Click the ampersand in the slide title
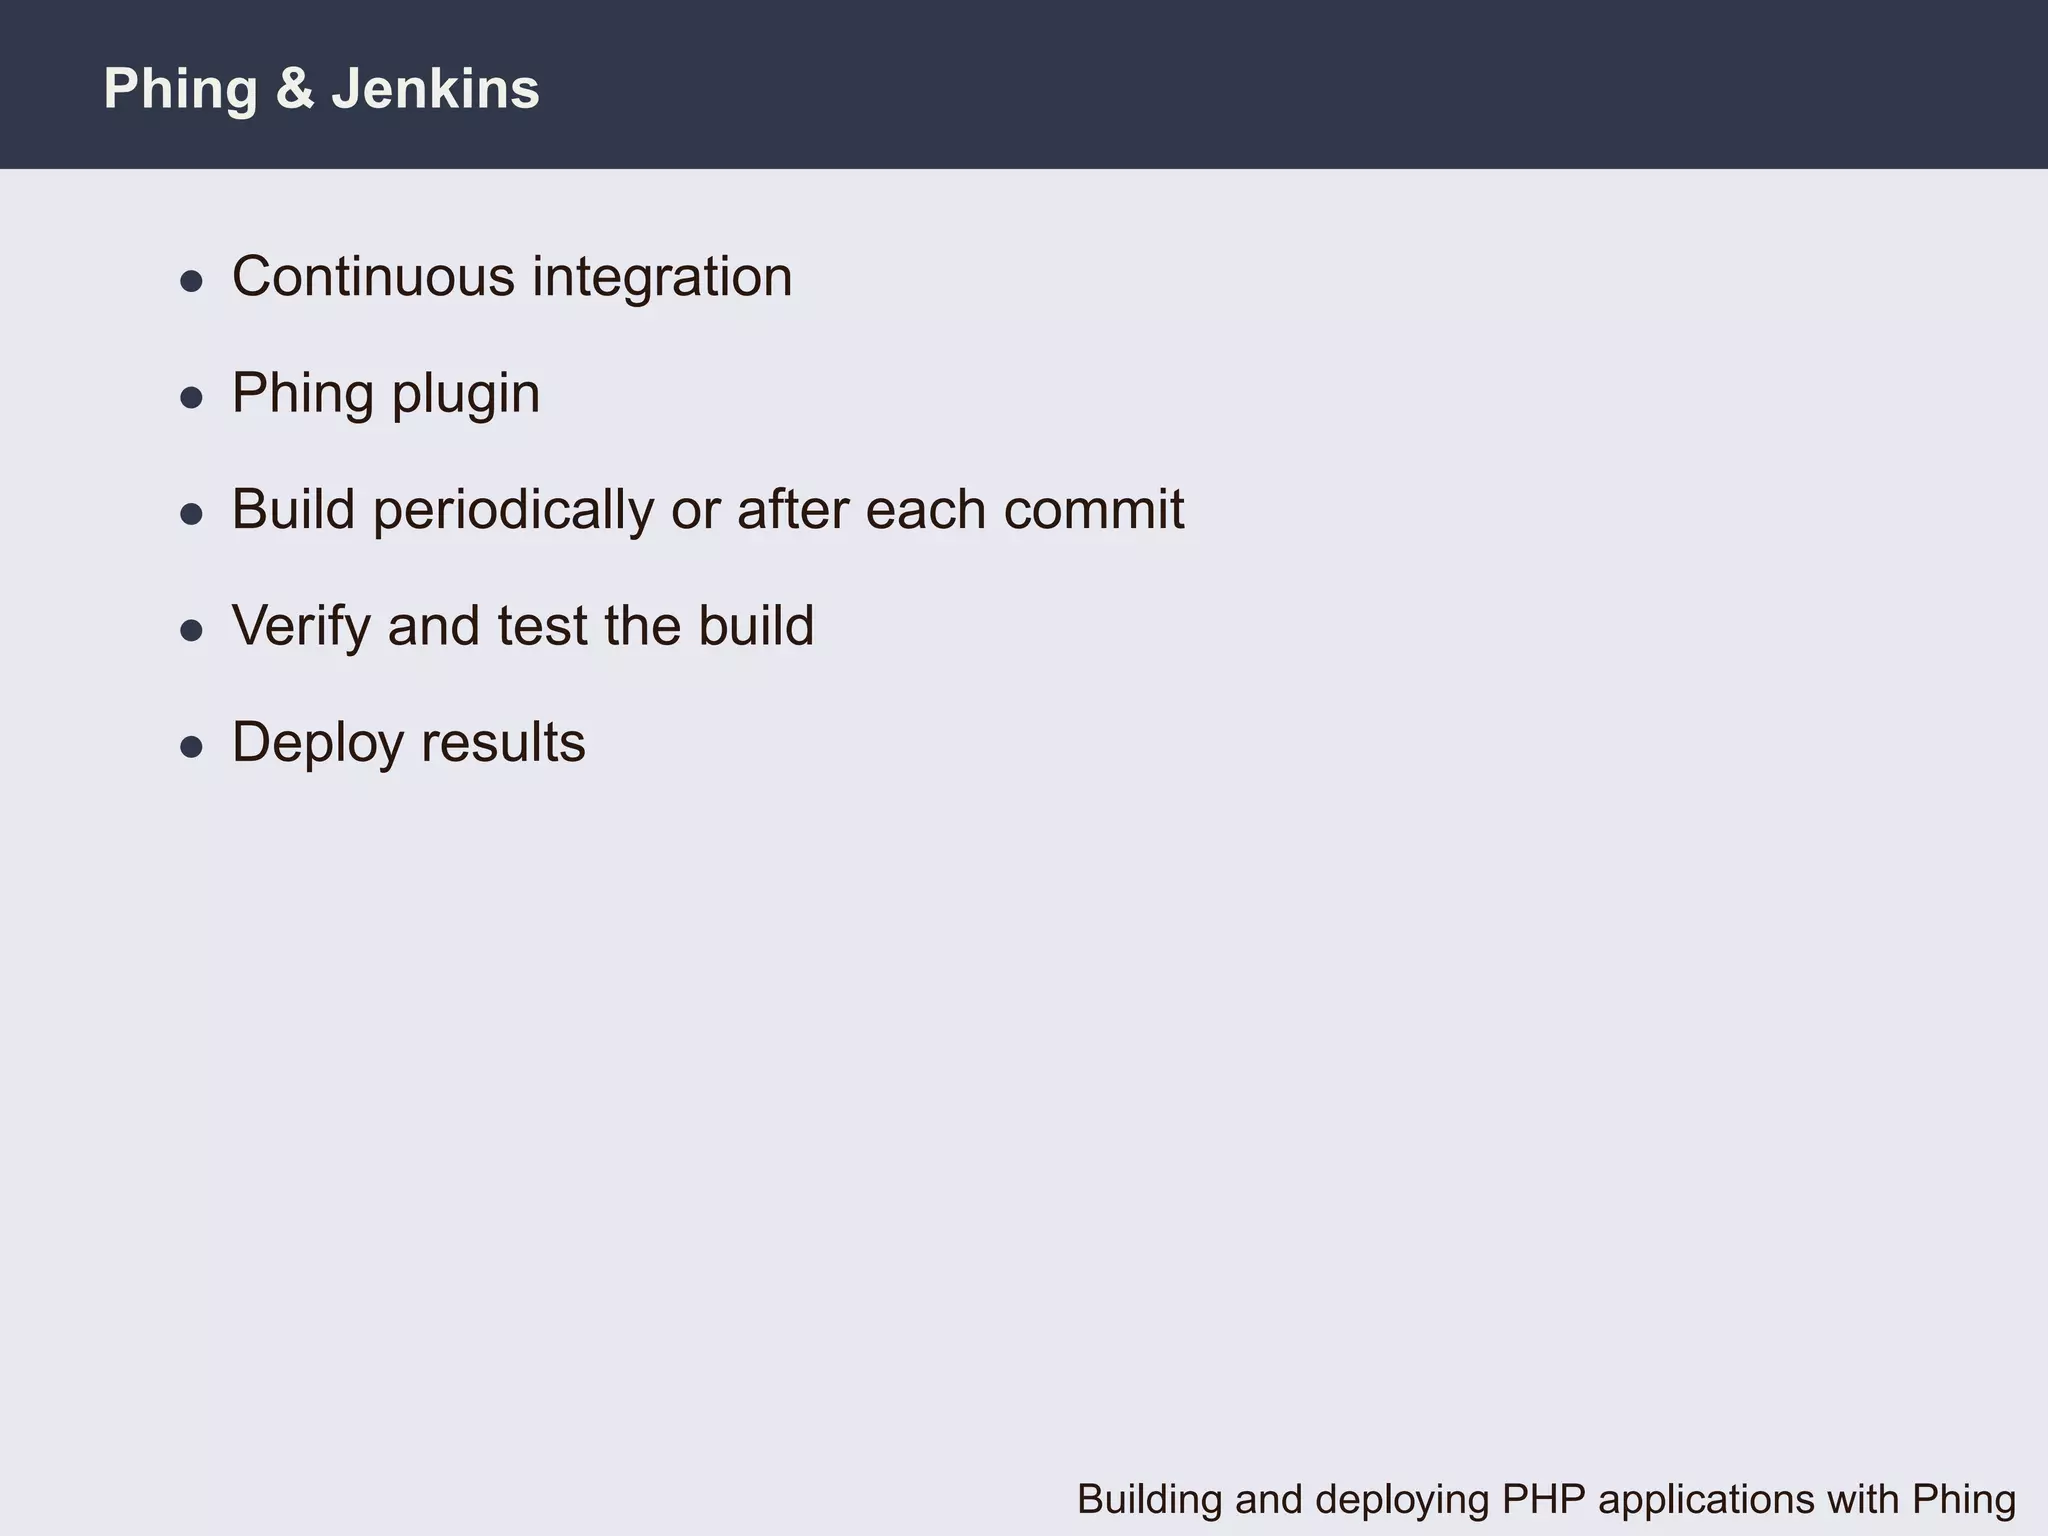This screenshot has width=2048, height=1536. 295,89
